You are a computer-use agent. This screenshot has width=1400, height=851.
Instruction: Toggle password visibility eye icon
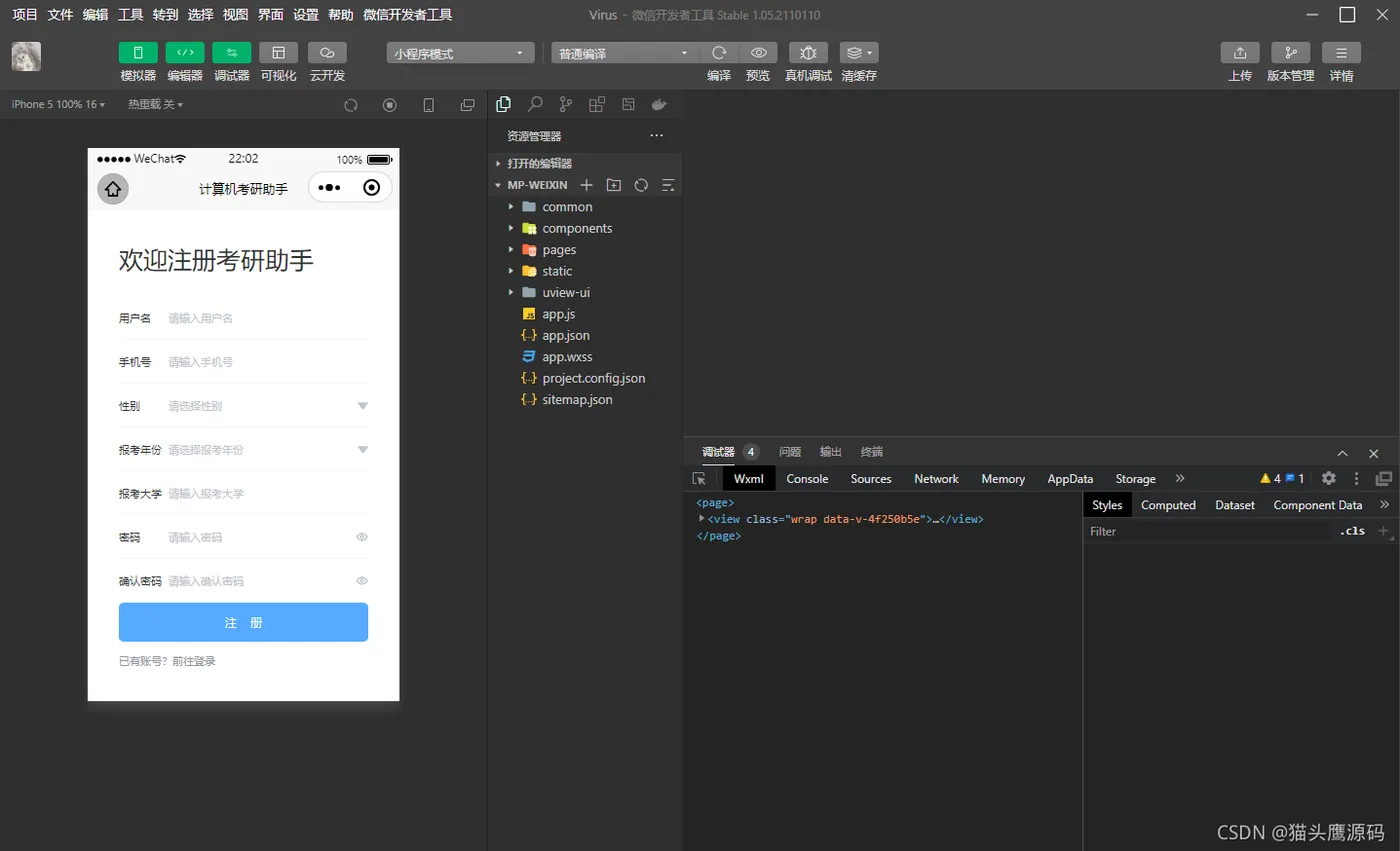[x=362, y=537]
